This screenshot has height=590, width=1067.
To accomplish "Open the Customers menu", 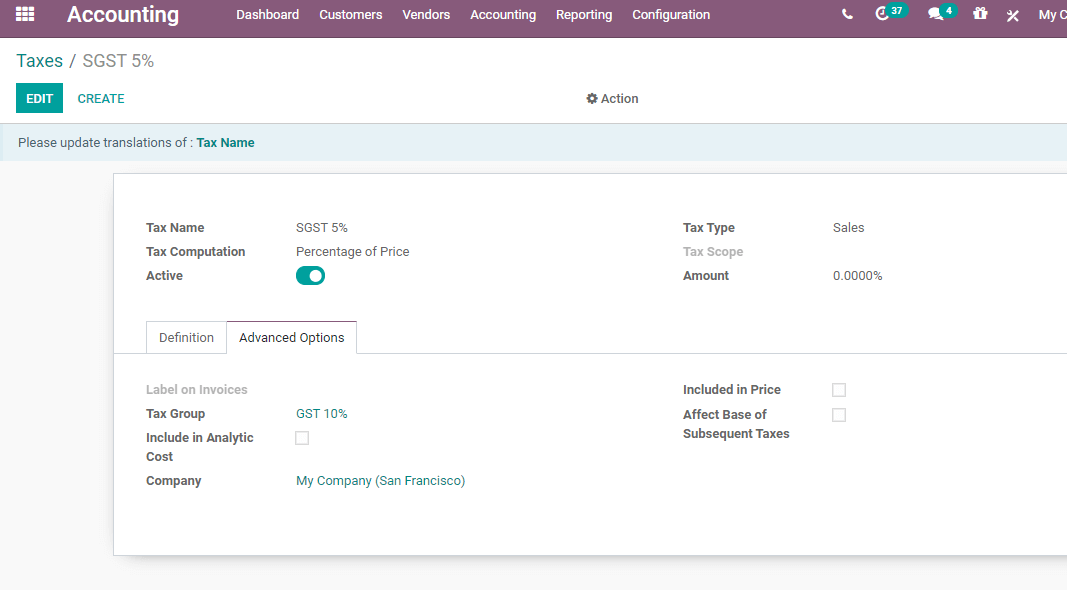I will pos(350,14).
